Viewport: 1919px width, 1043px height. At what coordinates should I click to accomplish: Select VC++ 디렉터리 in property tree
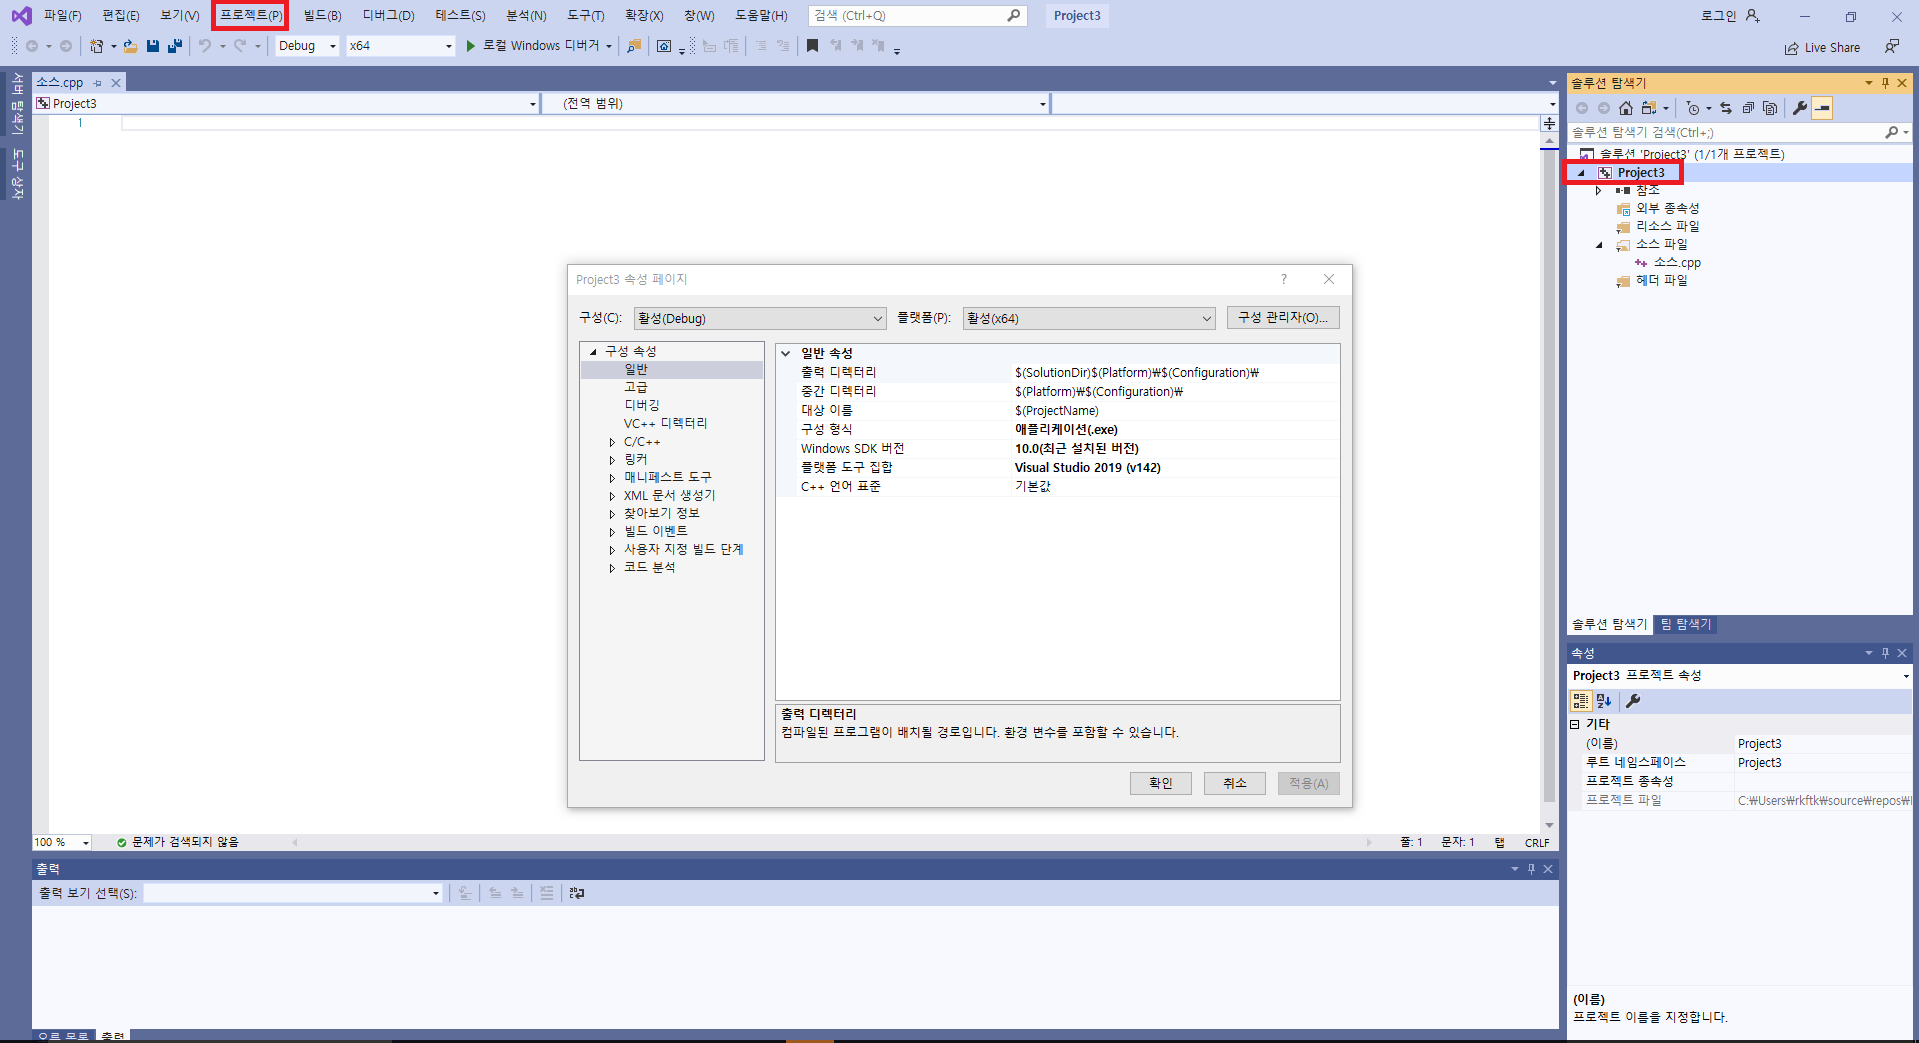665,424
